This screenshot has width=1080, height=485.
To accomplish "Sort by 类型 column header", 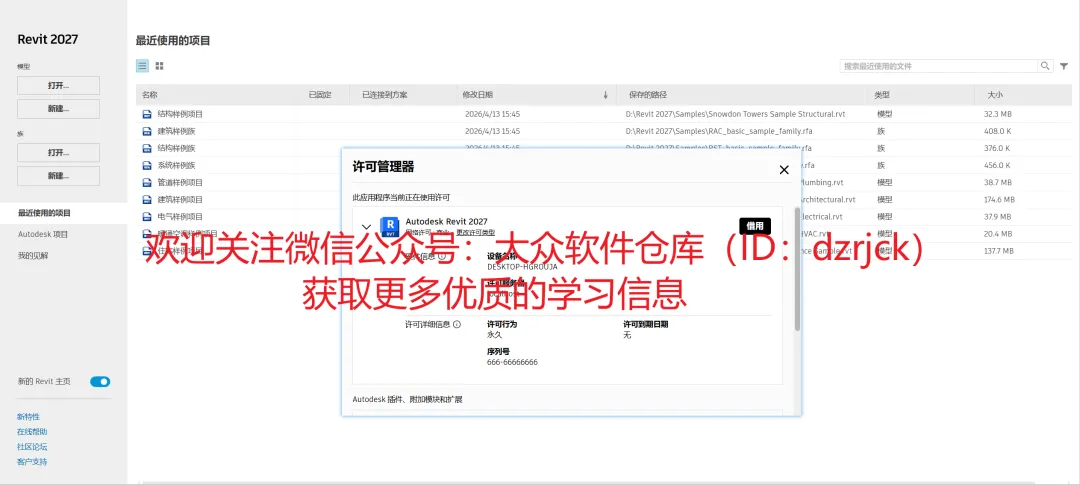I will pos(882,95).
